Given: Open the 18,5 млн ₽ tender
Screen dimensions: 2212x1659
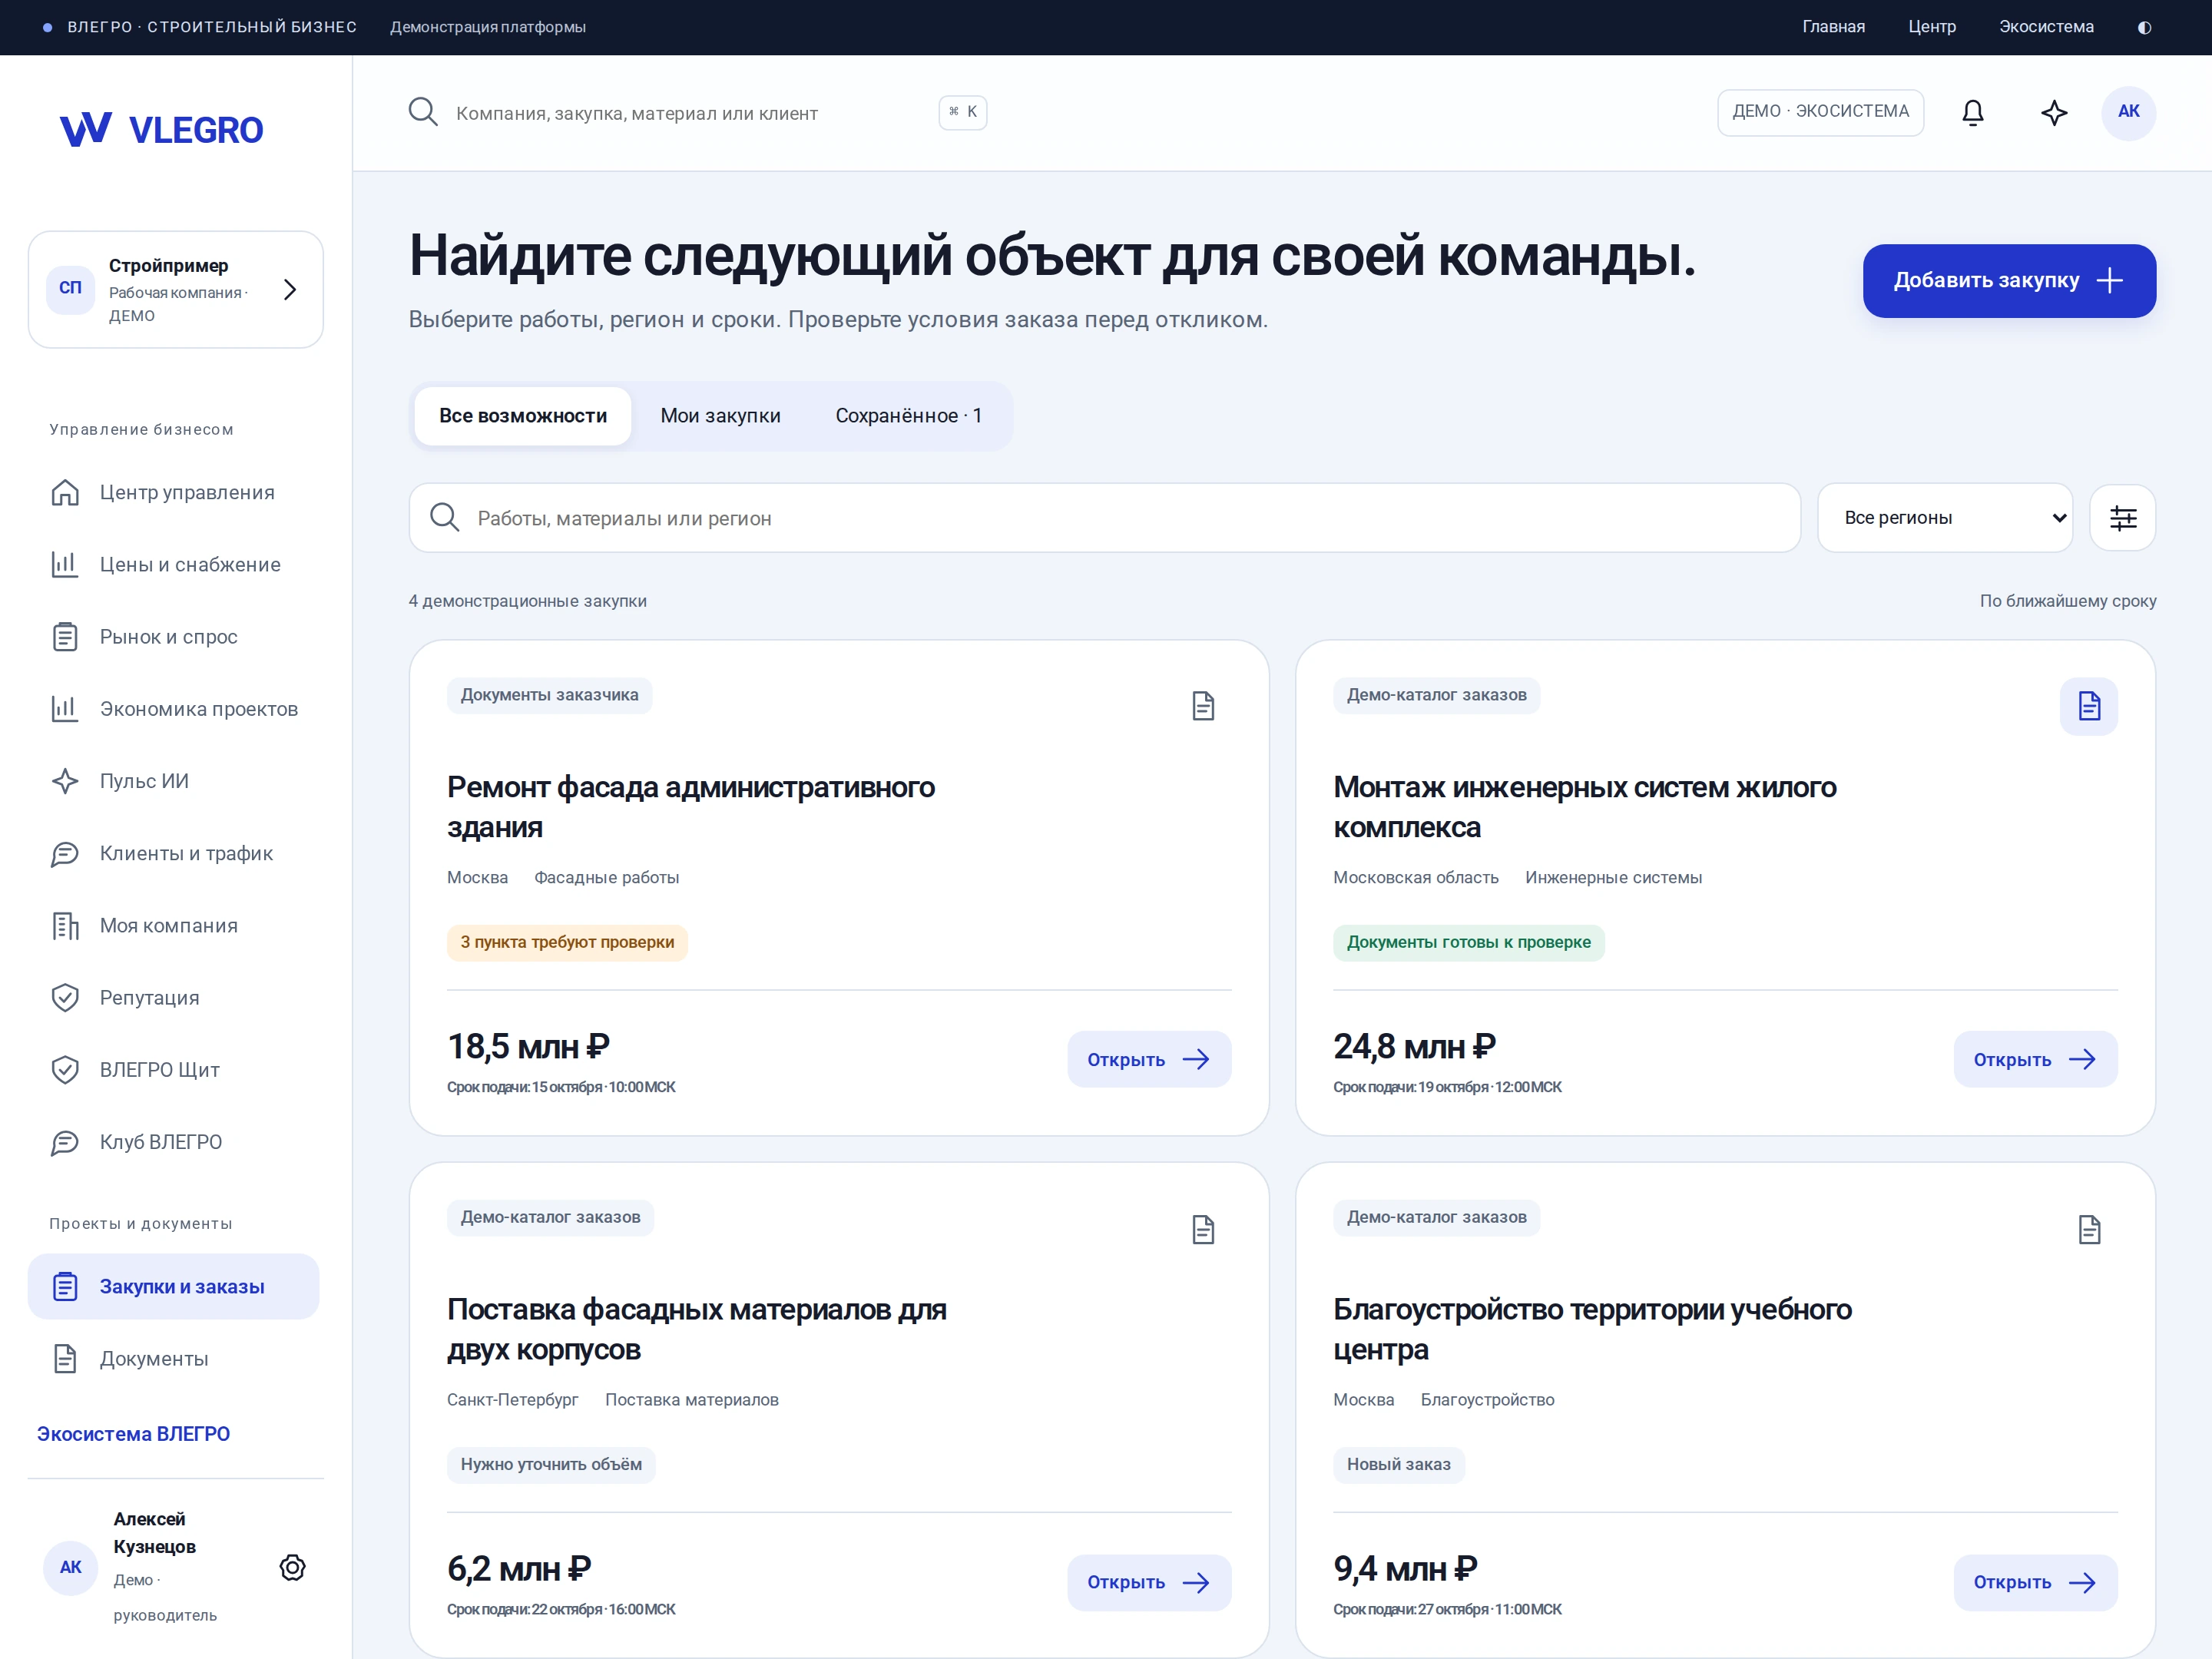Looking at the screenshot, I should [1149, 1059].
